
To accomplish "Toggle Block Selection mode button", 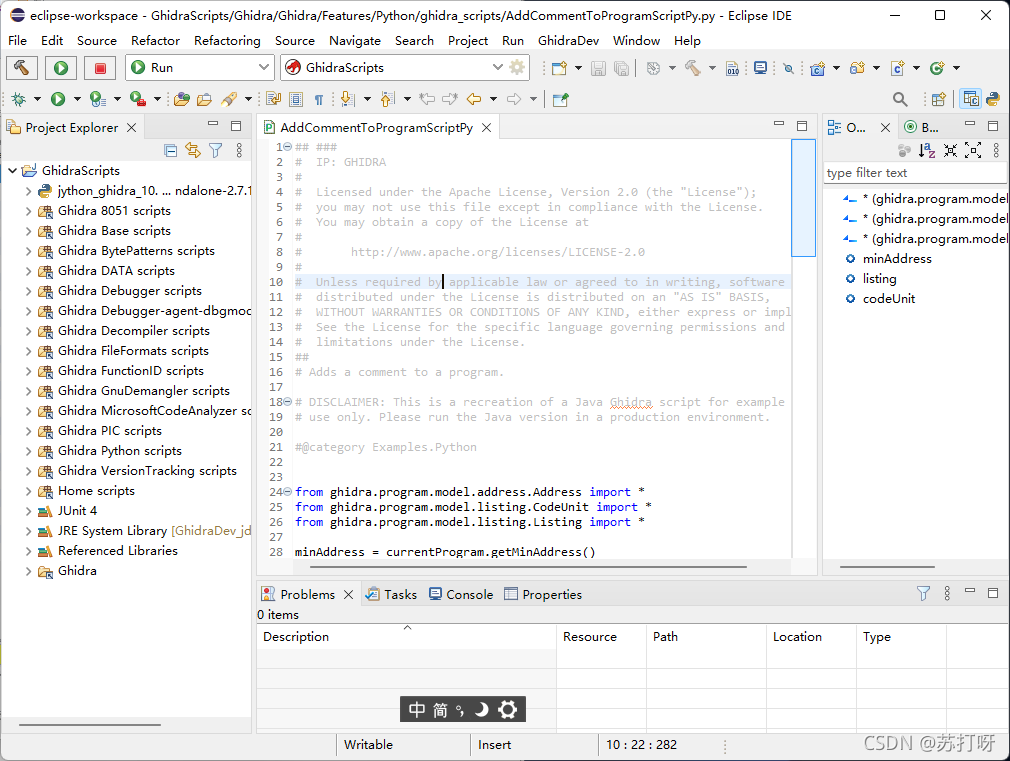I will (x=296, y=99).
